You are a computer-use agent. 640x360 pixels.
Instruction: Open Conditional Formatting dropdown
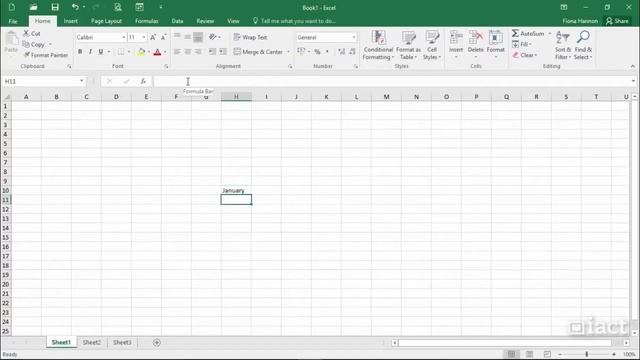(378, 45)
